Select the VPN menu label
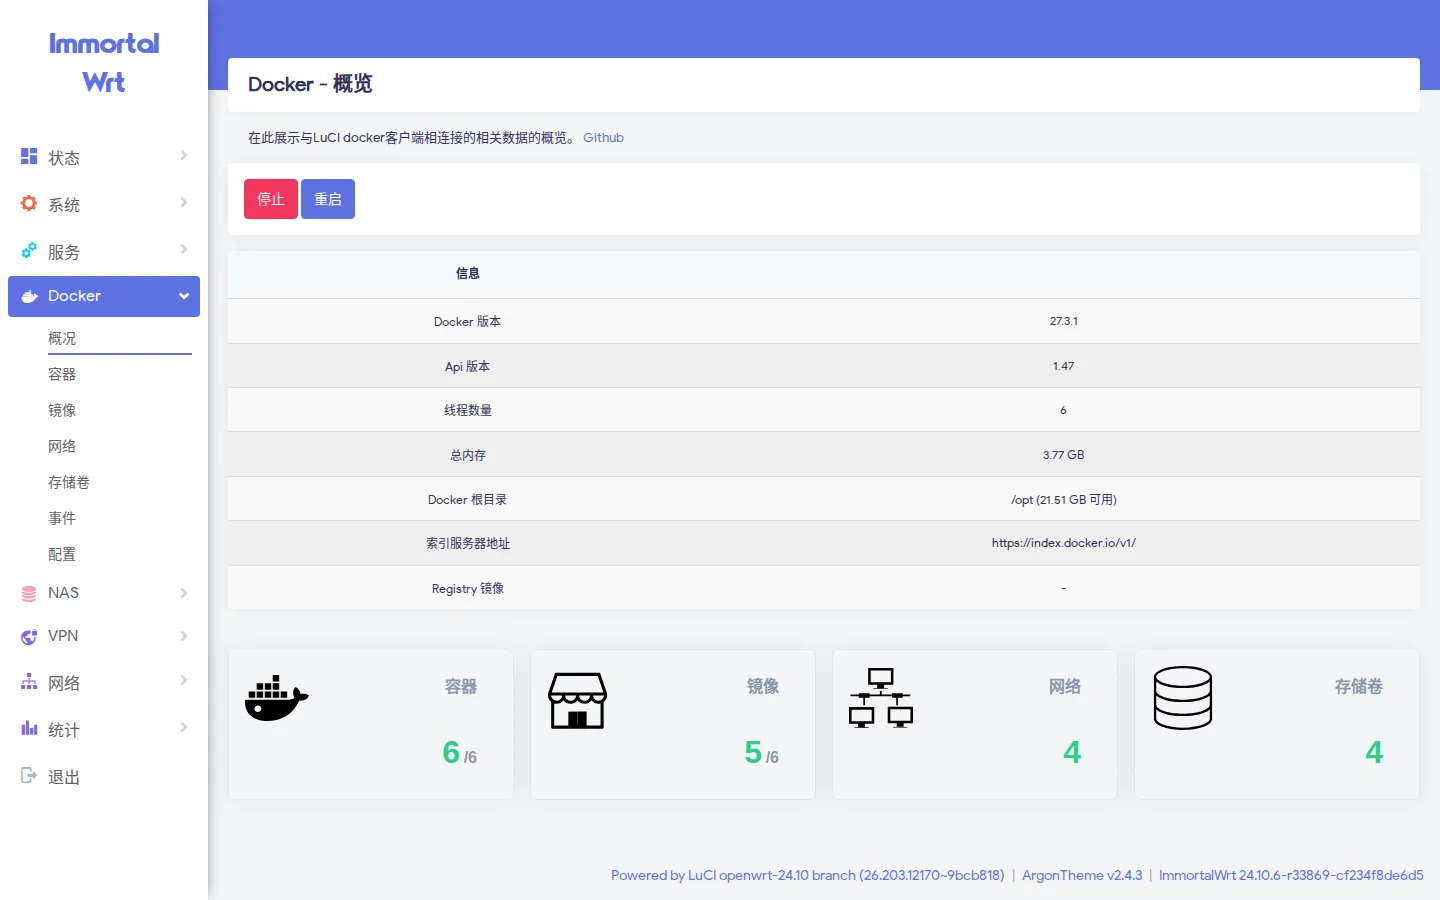The height and width of the screenshot is (900, 1440). click(63, 636)
